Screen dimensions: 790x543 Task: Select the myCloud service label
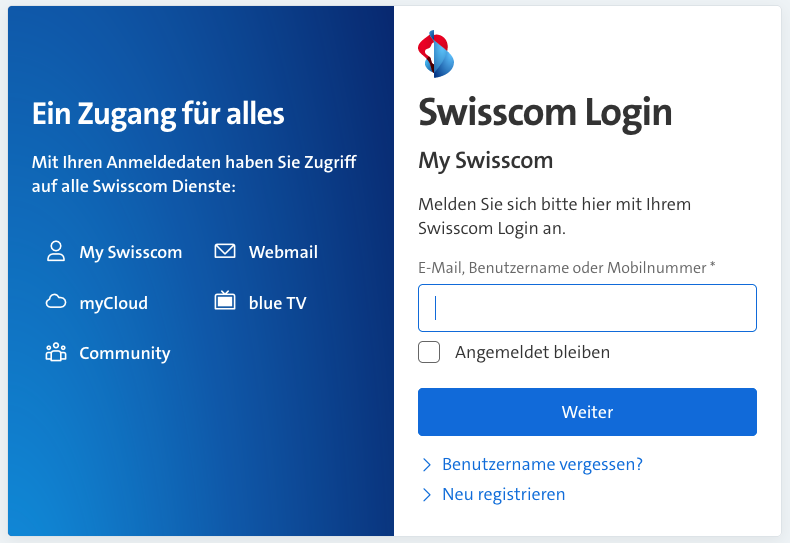click(113, 303)
